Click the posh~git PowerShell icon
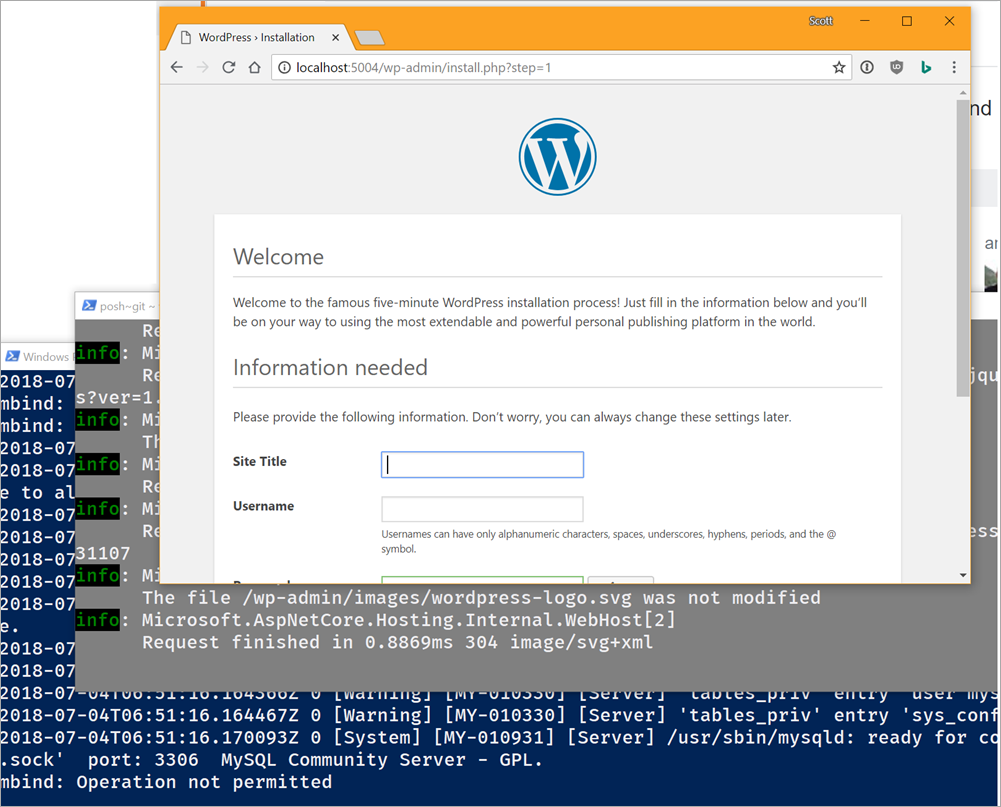 [x=89, y=306]
